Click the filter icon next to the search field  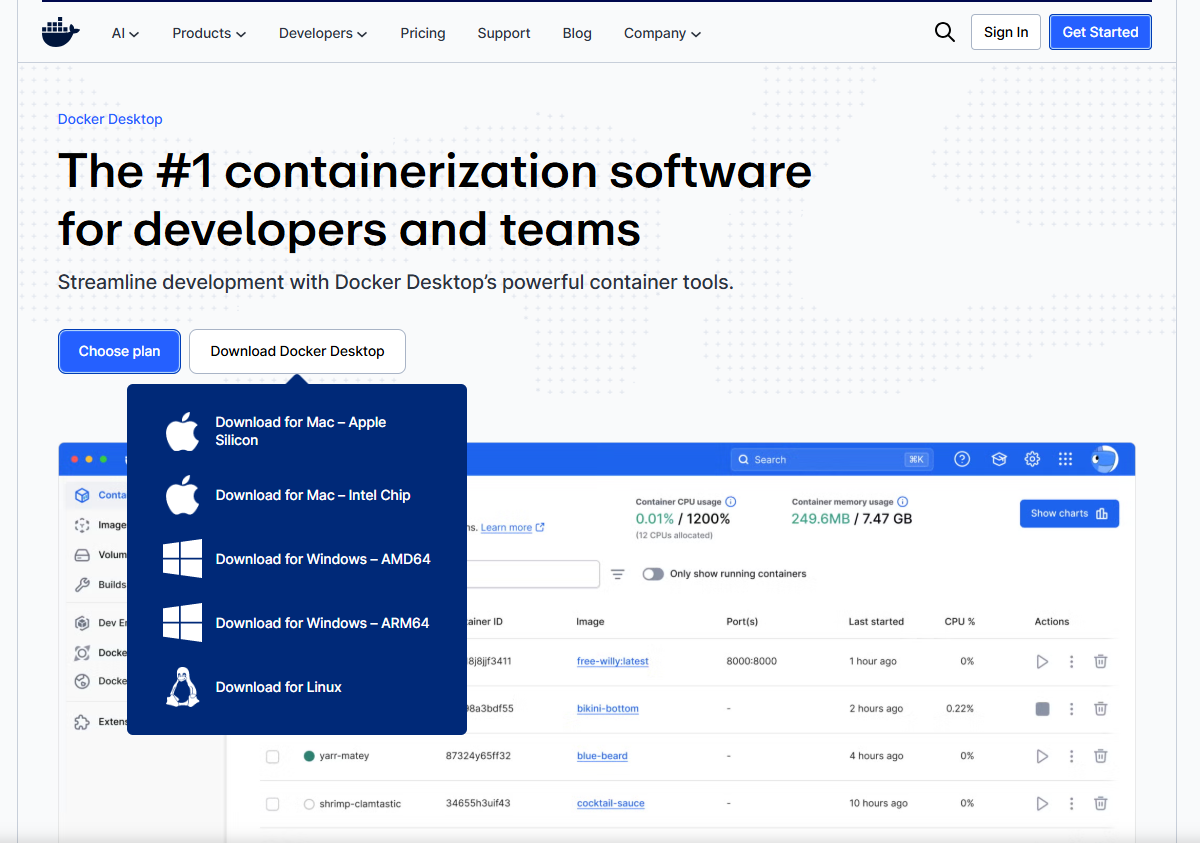618,574
